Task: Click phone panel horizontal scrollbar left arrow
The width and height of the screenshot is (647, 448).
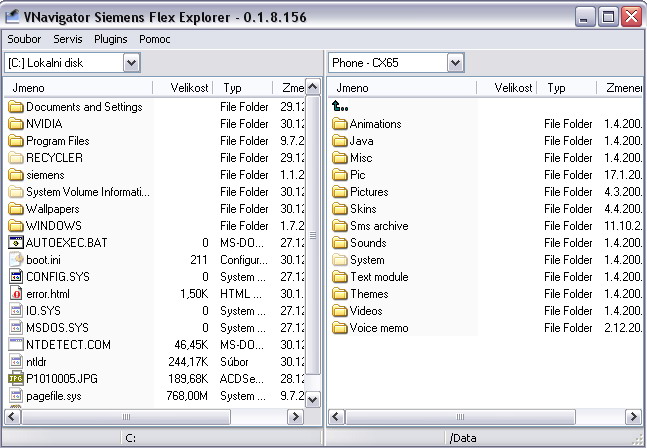Action: [336, 417]
